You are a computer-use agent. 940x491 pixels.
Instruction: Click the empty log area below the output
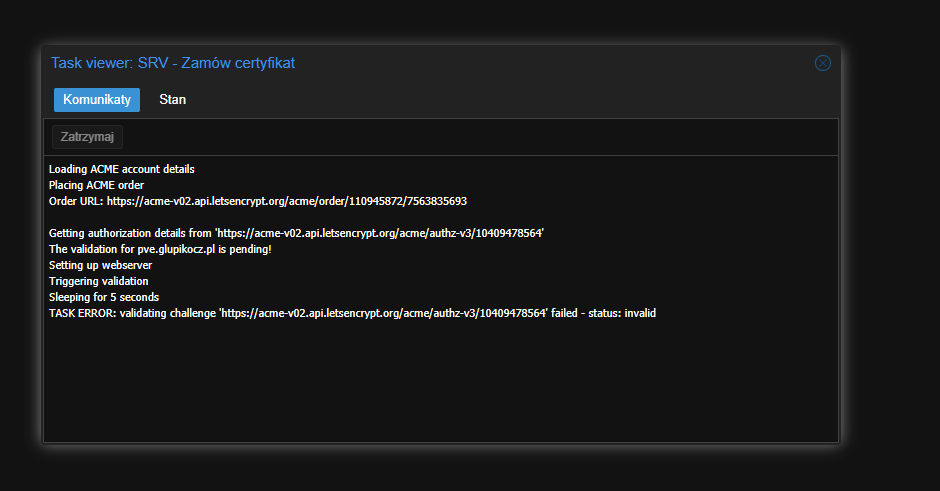[440, 385]
